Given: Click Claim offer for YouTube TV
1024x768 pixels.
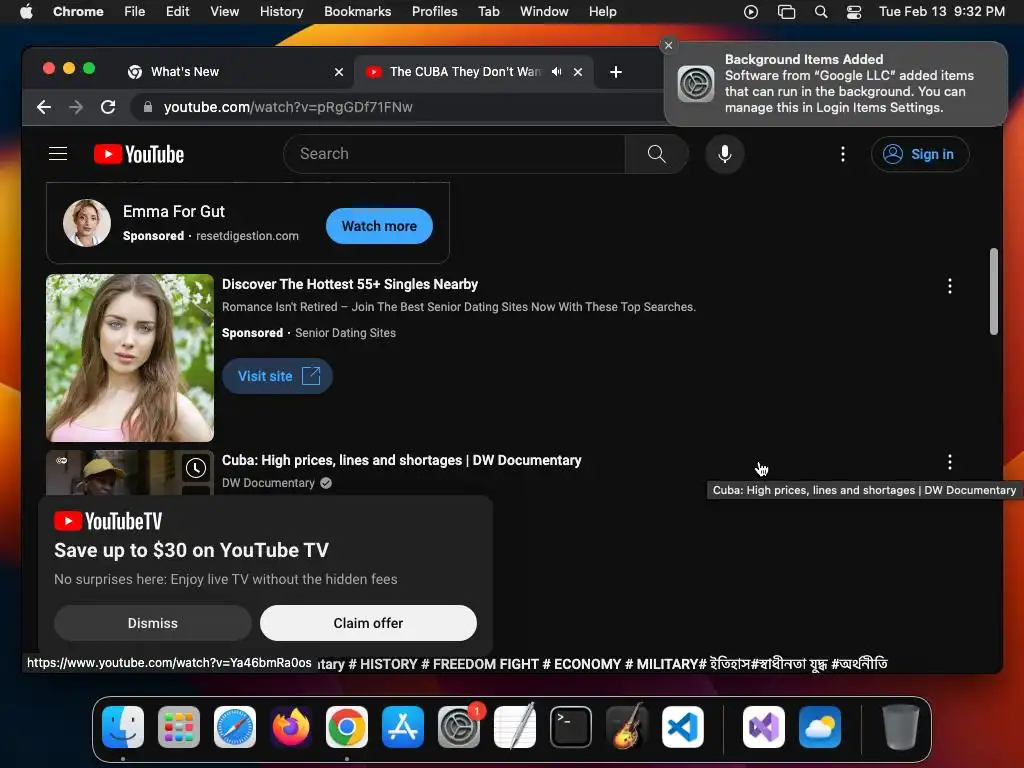Looking at the screenshot, I should 368,623.
